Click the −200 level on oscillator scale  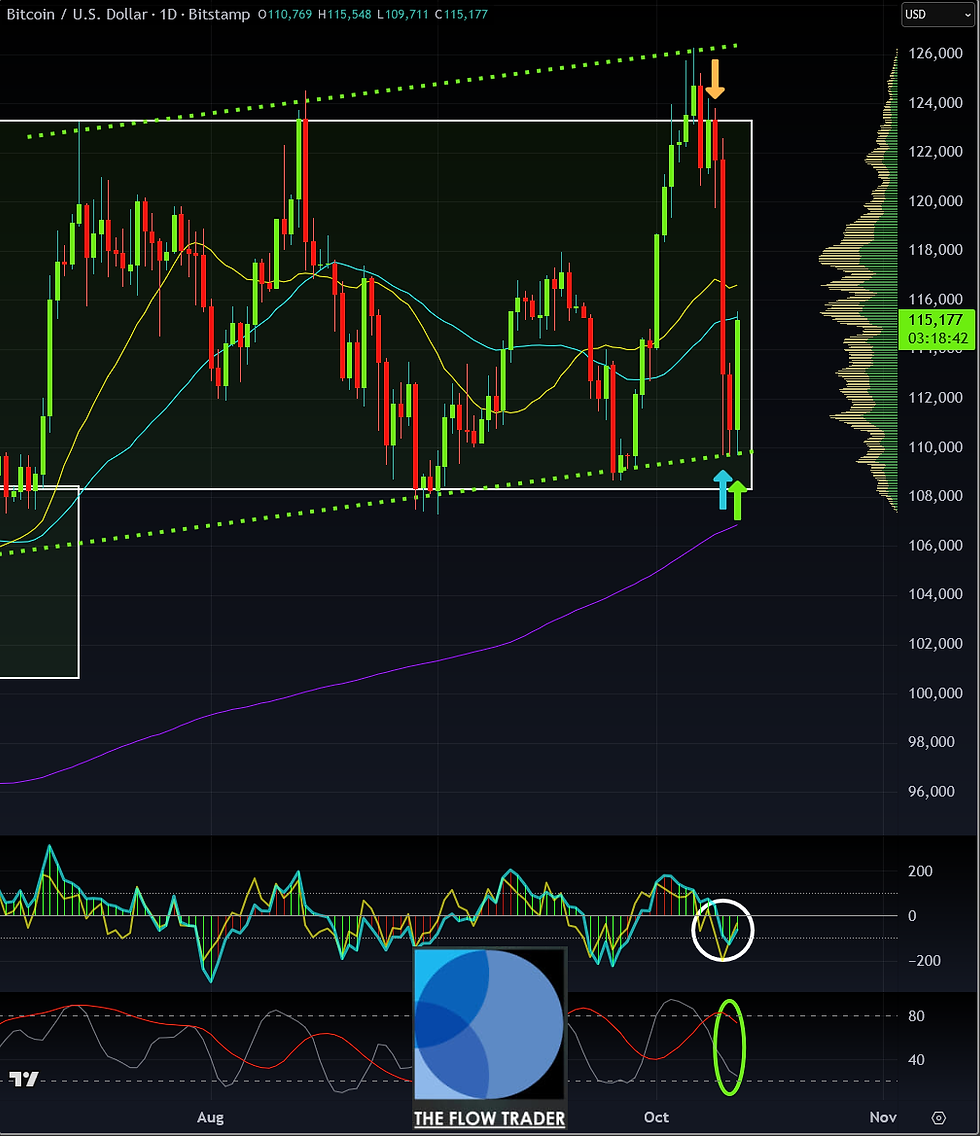924,961
